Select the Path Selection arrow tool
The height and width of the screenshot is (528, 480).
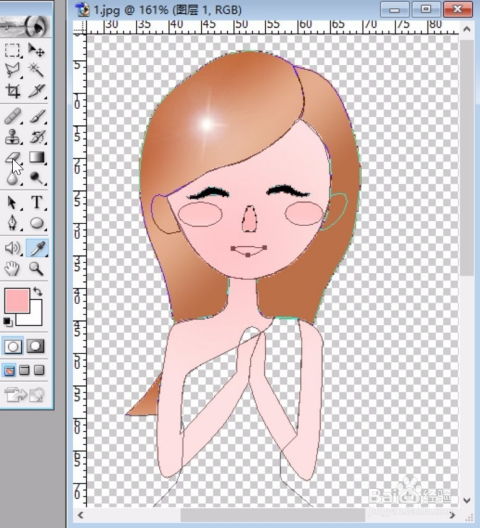(12, 203)
